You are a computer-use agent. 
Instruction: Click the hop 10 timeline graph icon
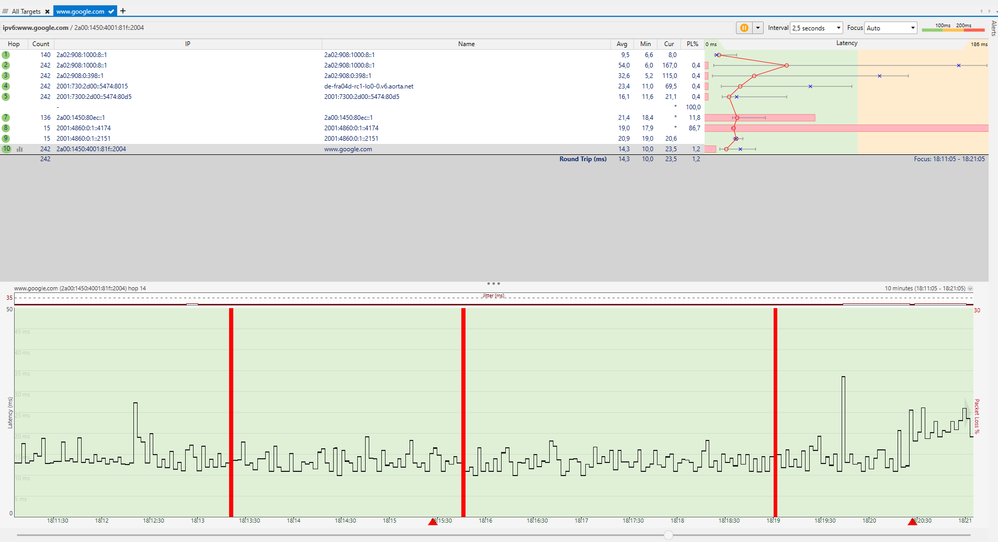coord(20,149)
